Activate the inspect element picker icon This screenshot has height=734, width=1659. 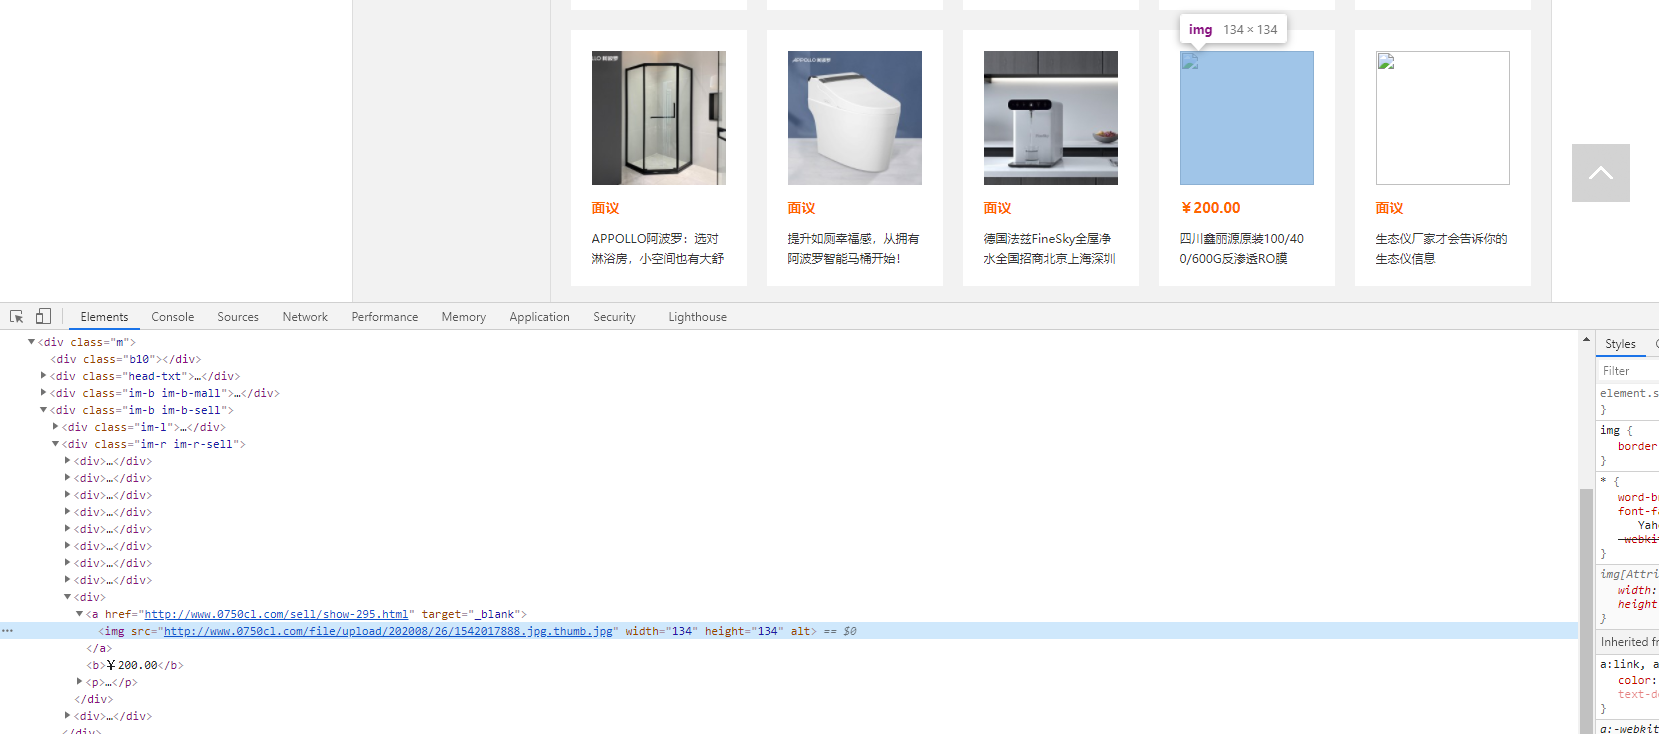click(x=17, y=317)
